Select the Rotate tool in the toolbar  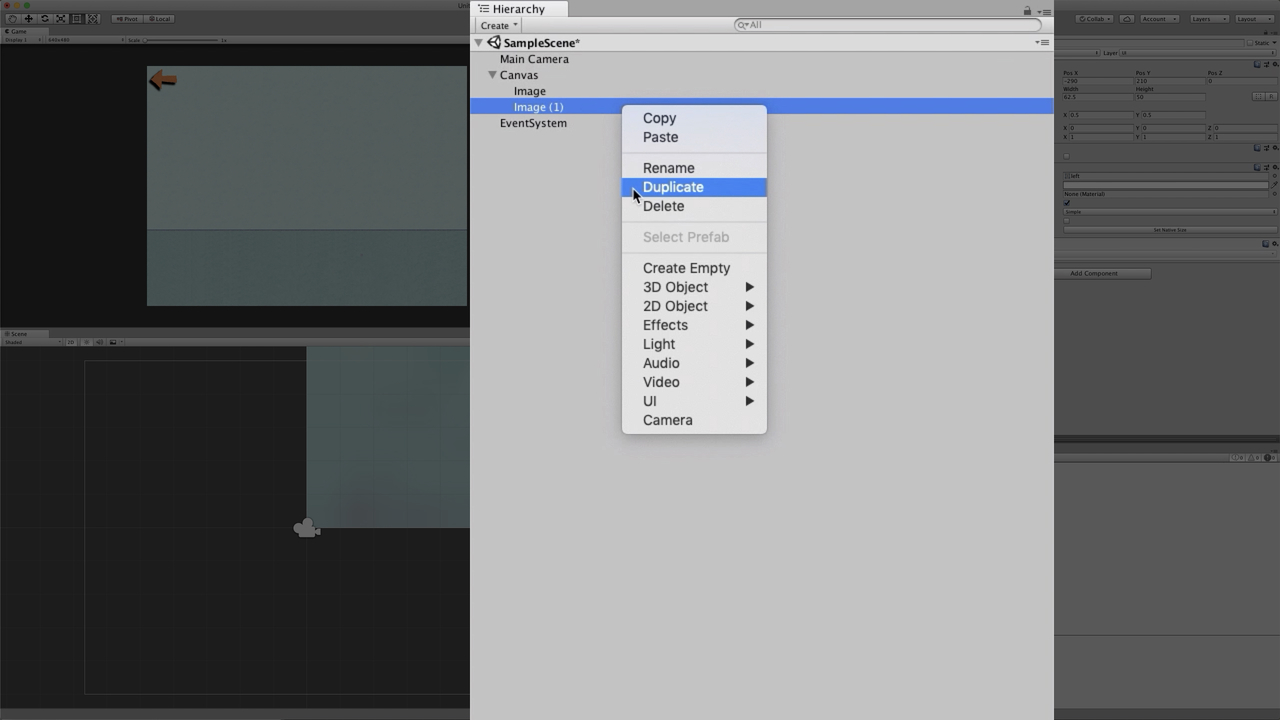[44, 19]
